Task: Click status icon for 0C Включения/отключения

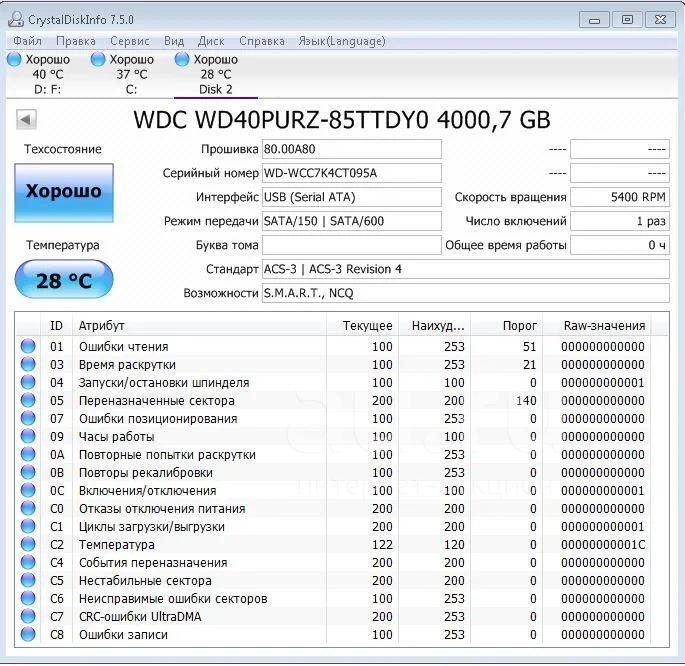Action: [28, 490]
